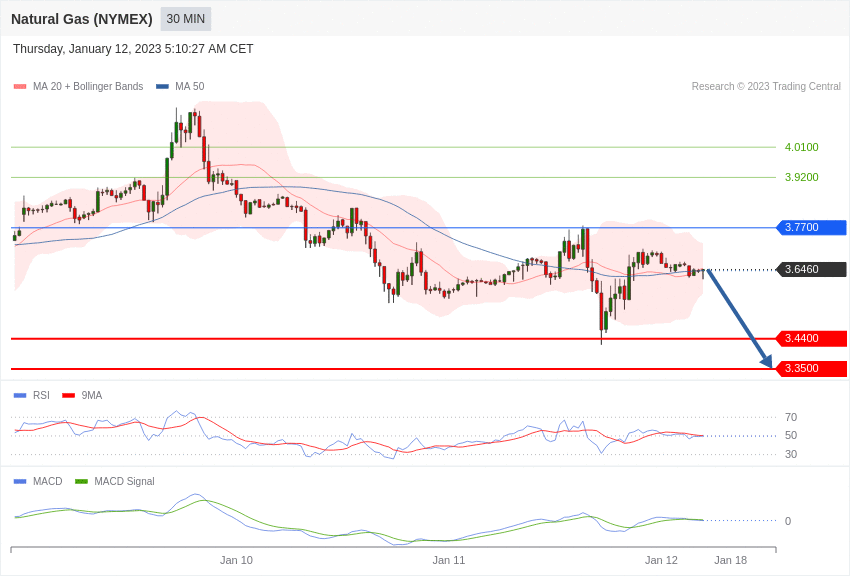Click the blue downward forecast arrow head
This screenshot has width=850, height=576.
click(766, 361)
